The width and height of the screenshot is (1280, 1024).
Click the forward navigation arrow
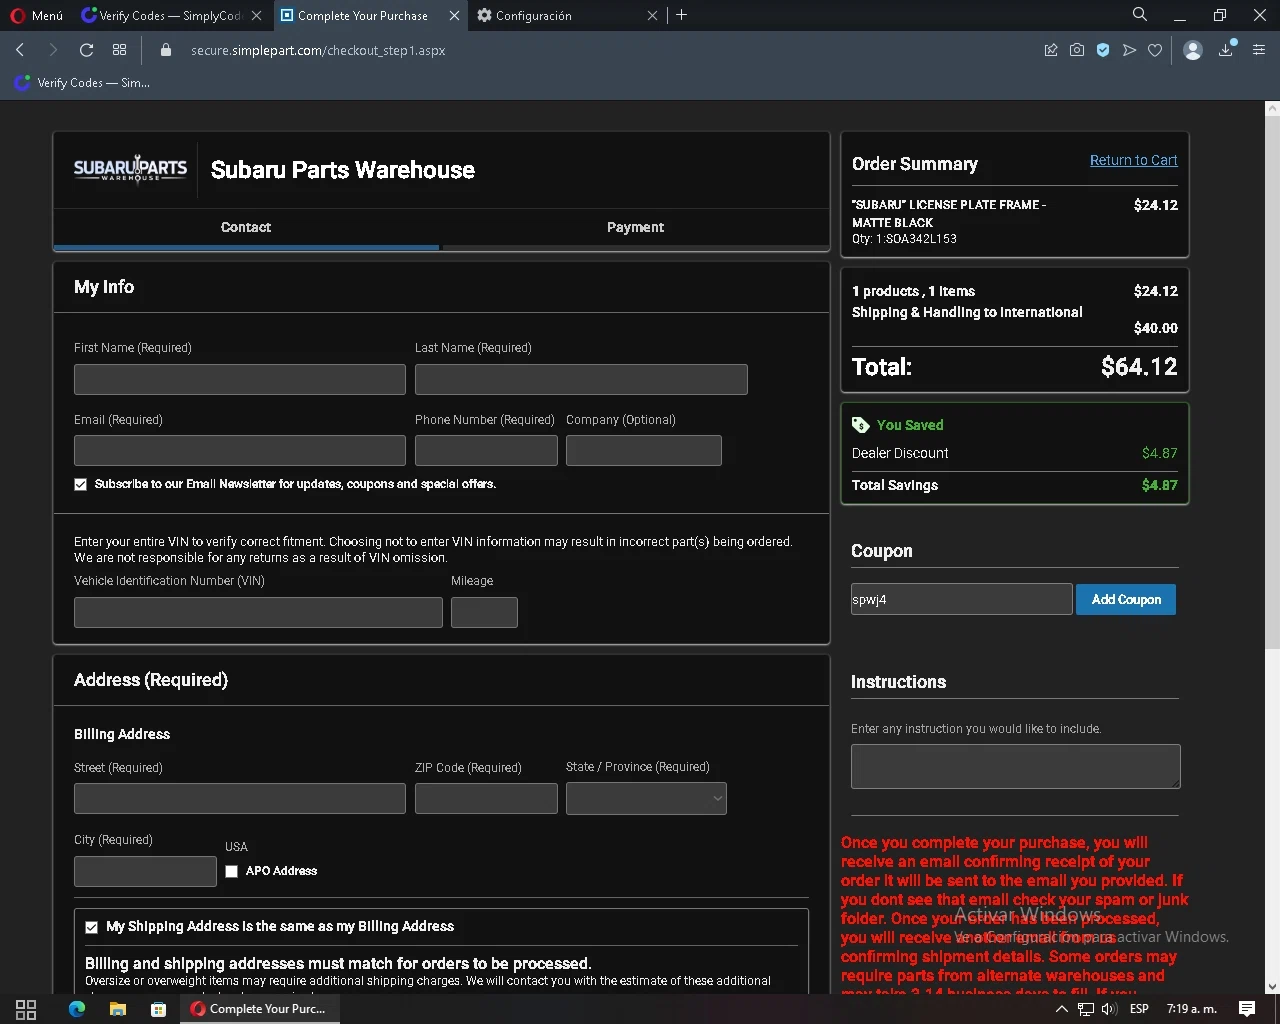[x=53, y=50]
